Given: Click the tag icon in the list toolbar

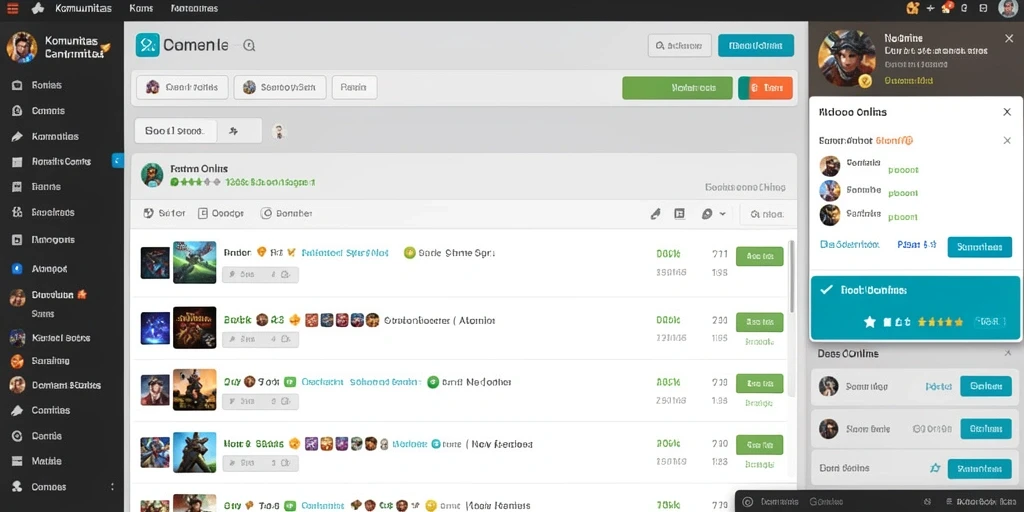Looking at the screenshot, I should click(x=707, y=214).
